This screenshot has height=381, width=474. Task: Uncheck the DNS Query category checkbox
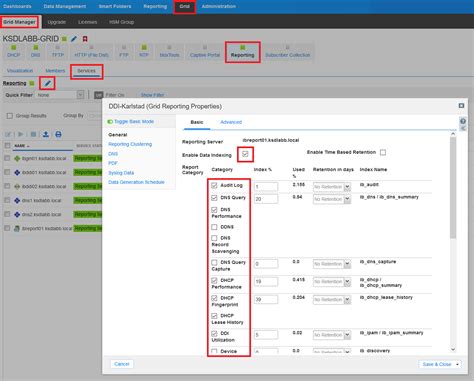click(214, 198)
